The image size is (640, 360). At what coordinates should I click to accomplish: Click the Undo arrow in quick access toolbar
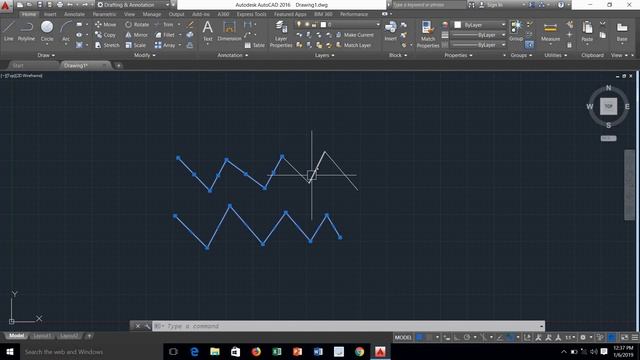(x=70, y=5)
